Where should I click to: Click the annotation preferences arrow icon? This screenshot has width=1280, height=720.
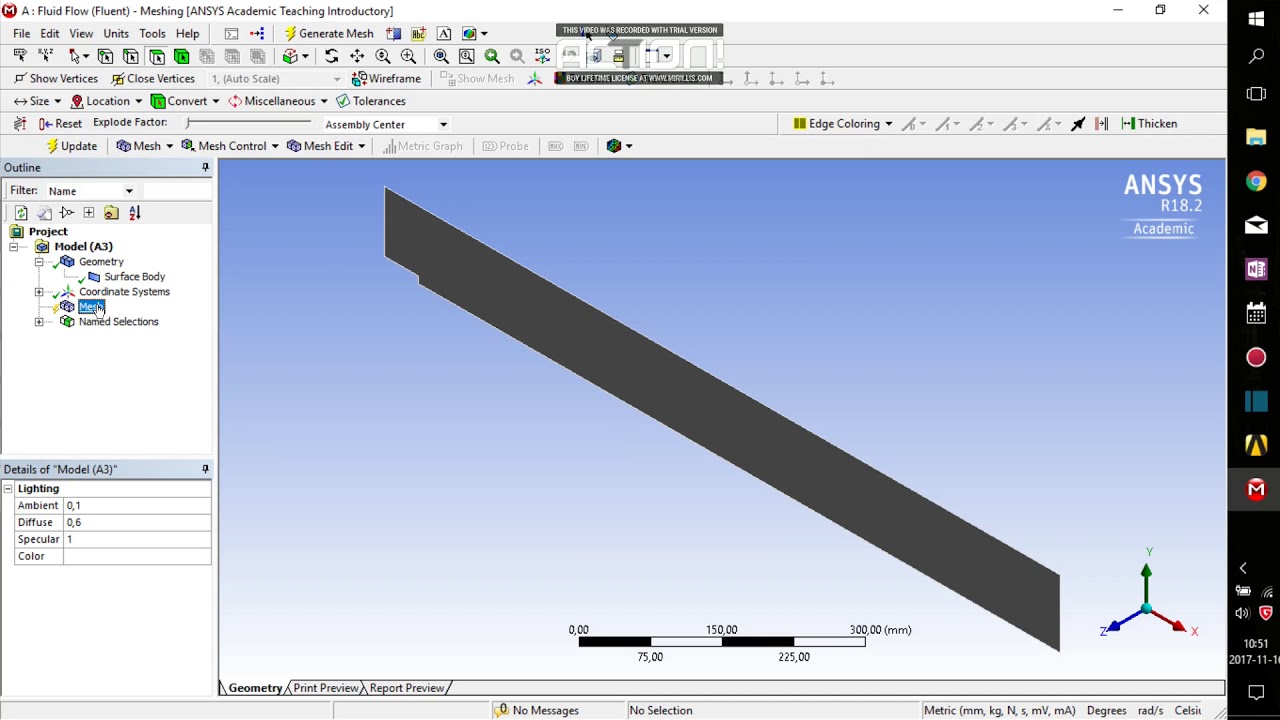click(x=1078, y=124)
